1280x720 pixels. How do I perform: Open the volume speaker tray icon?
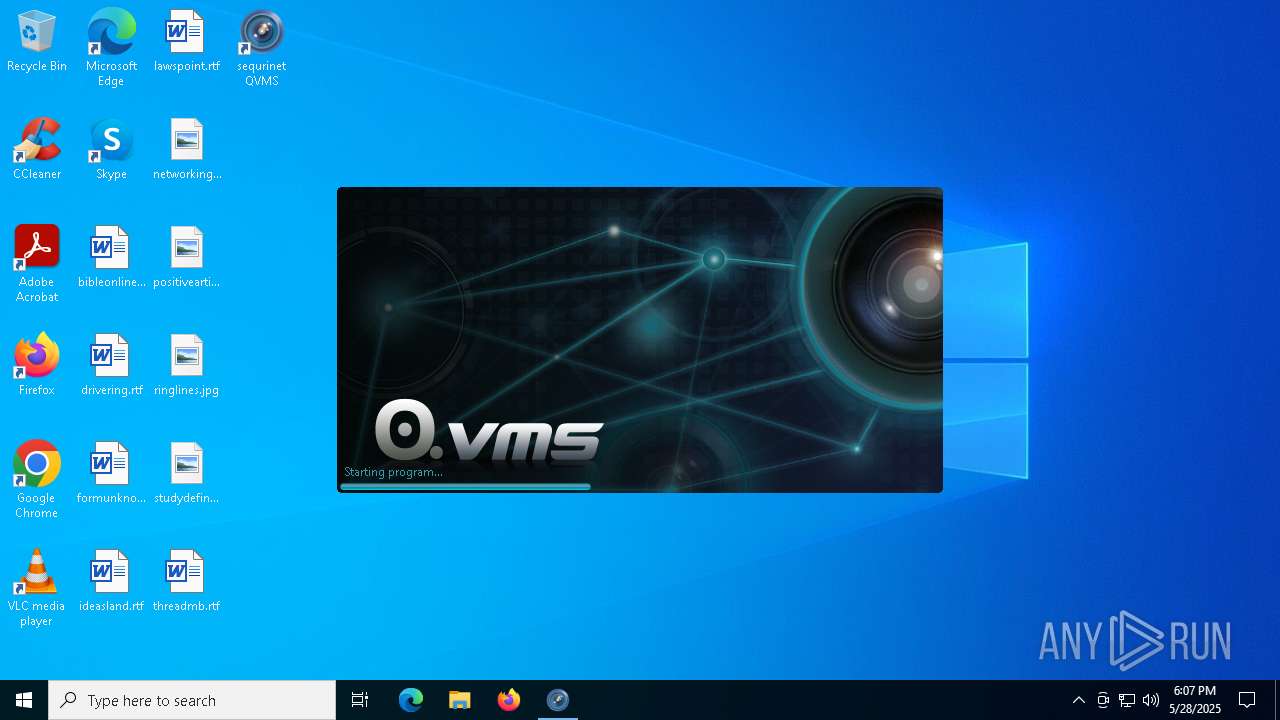(1151, 700)
